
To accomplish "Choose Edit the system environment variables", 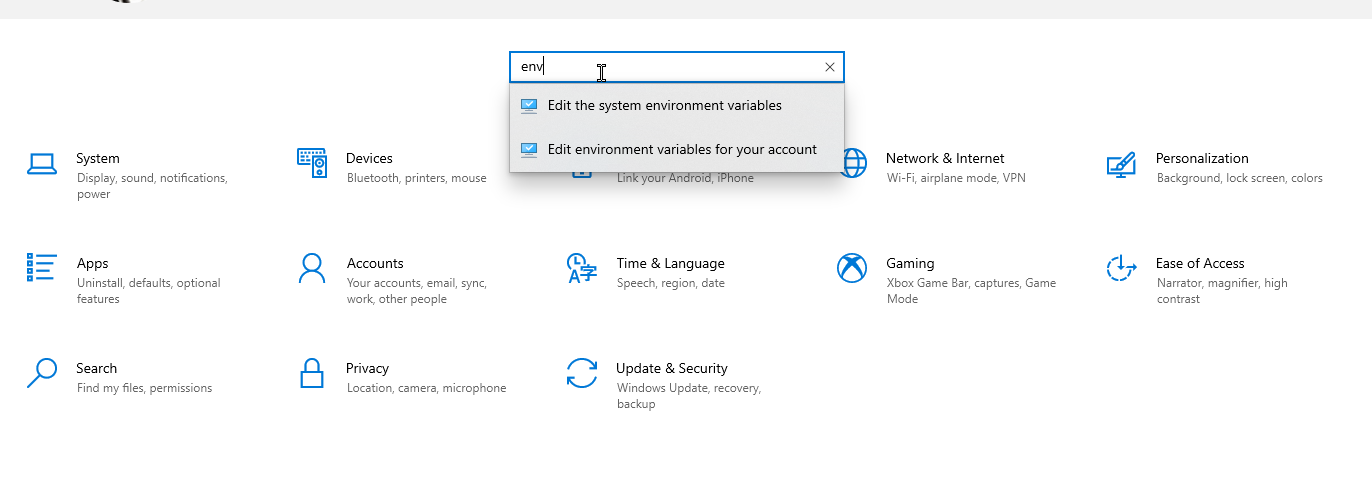I will tap(677, 105).
